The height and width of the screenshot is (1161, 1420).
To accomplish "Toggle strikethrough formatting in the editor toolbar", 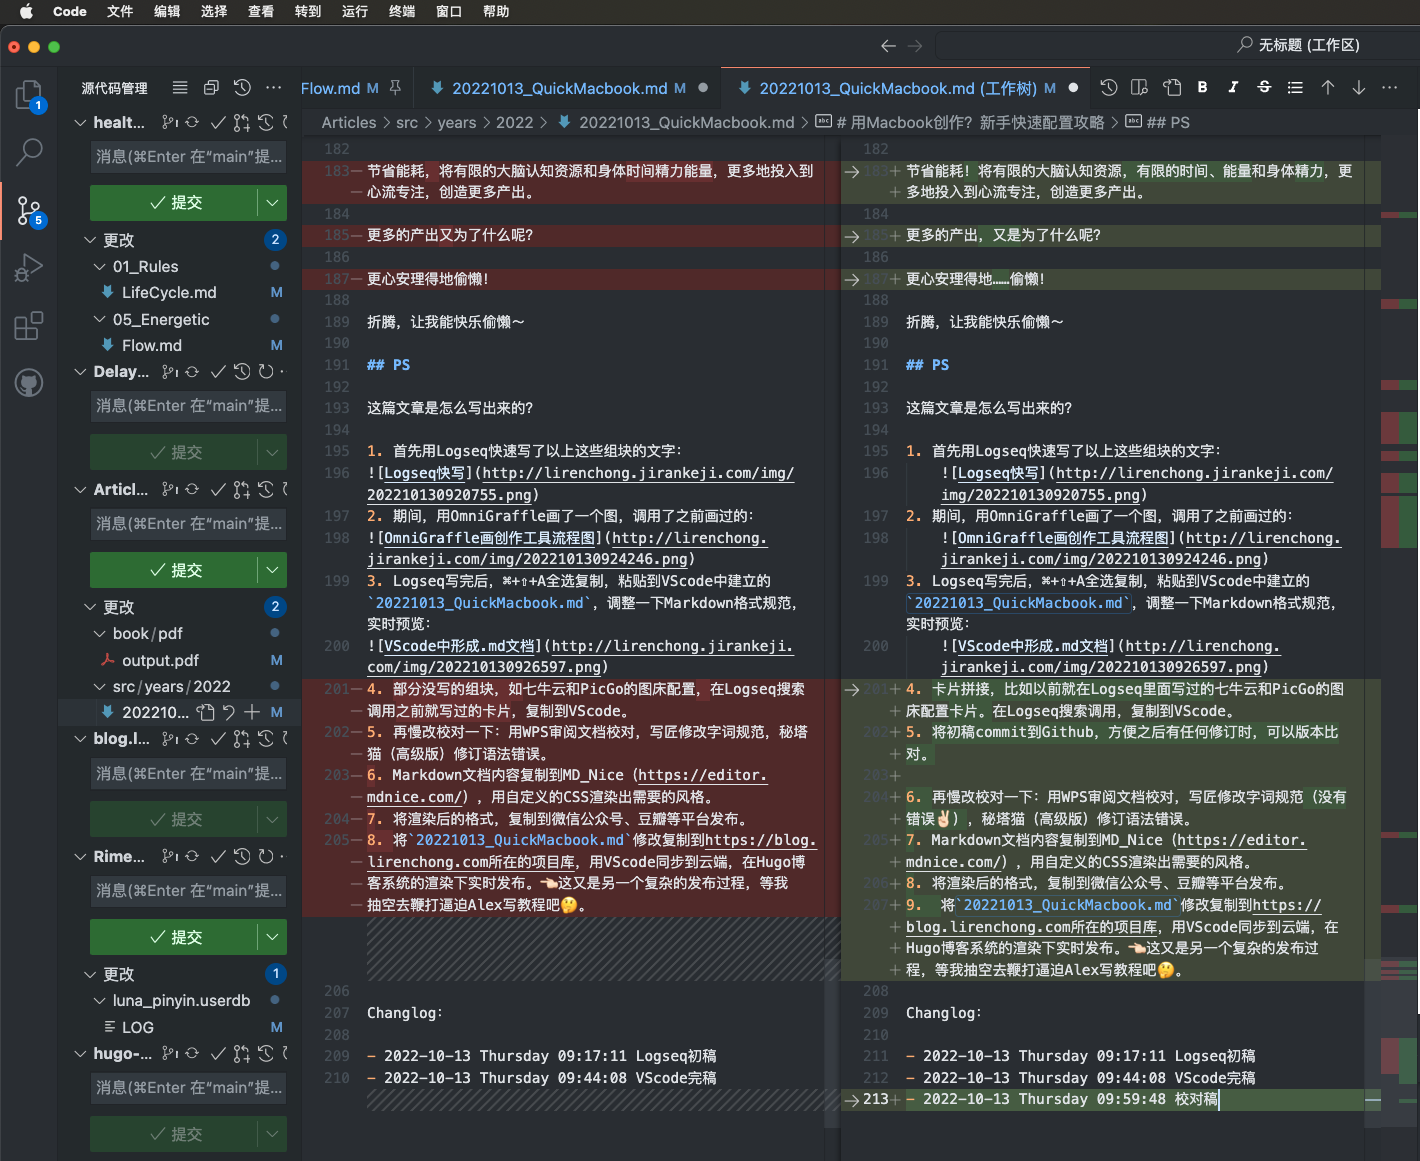I will click(x=1264, y=88).
